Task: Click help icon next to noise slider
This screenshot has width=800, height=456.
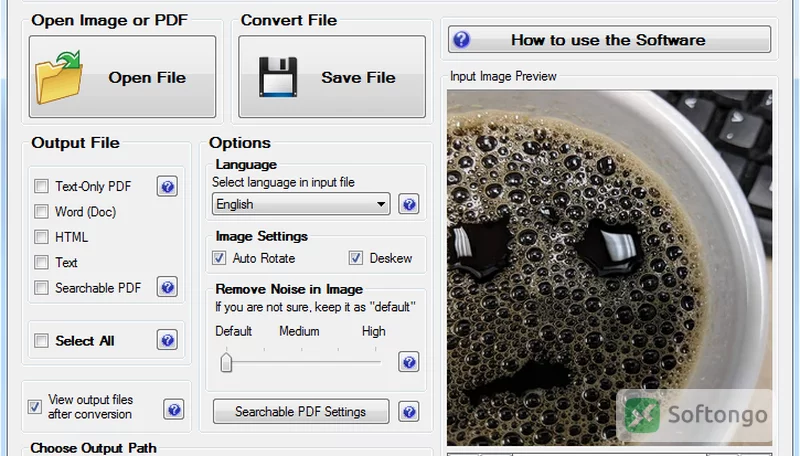Action: click(409, 362)
